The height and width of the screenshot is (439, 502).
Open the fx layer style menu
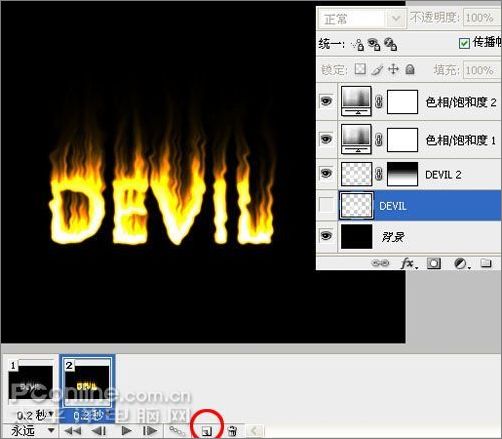[409, 264]
